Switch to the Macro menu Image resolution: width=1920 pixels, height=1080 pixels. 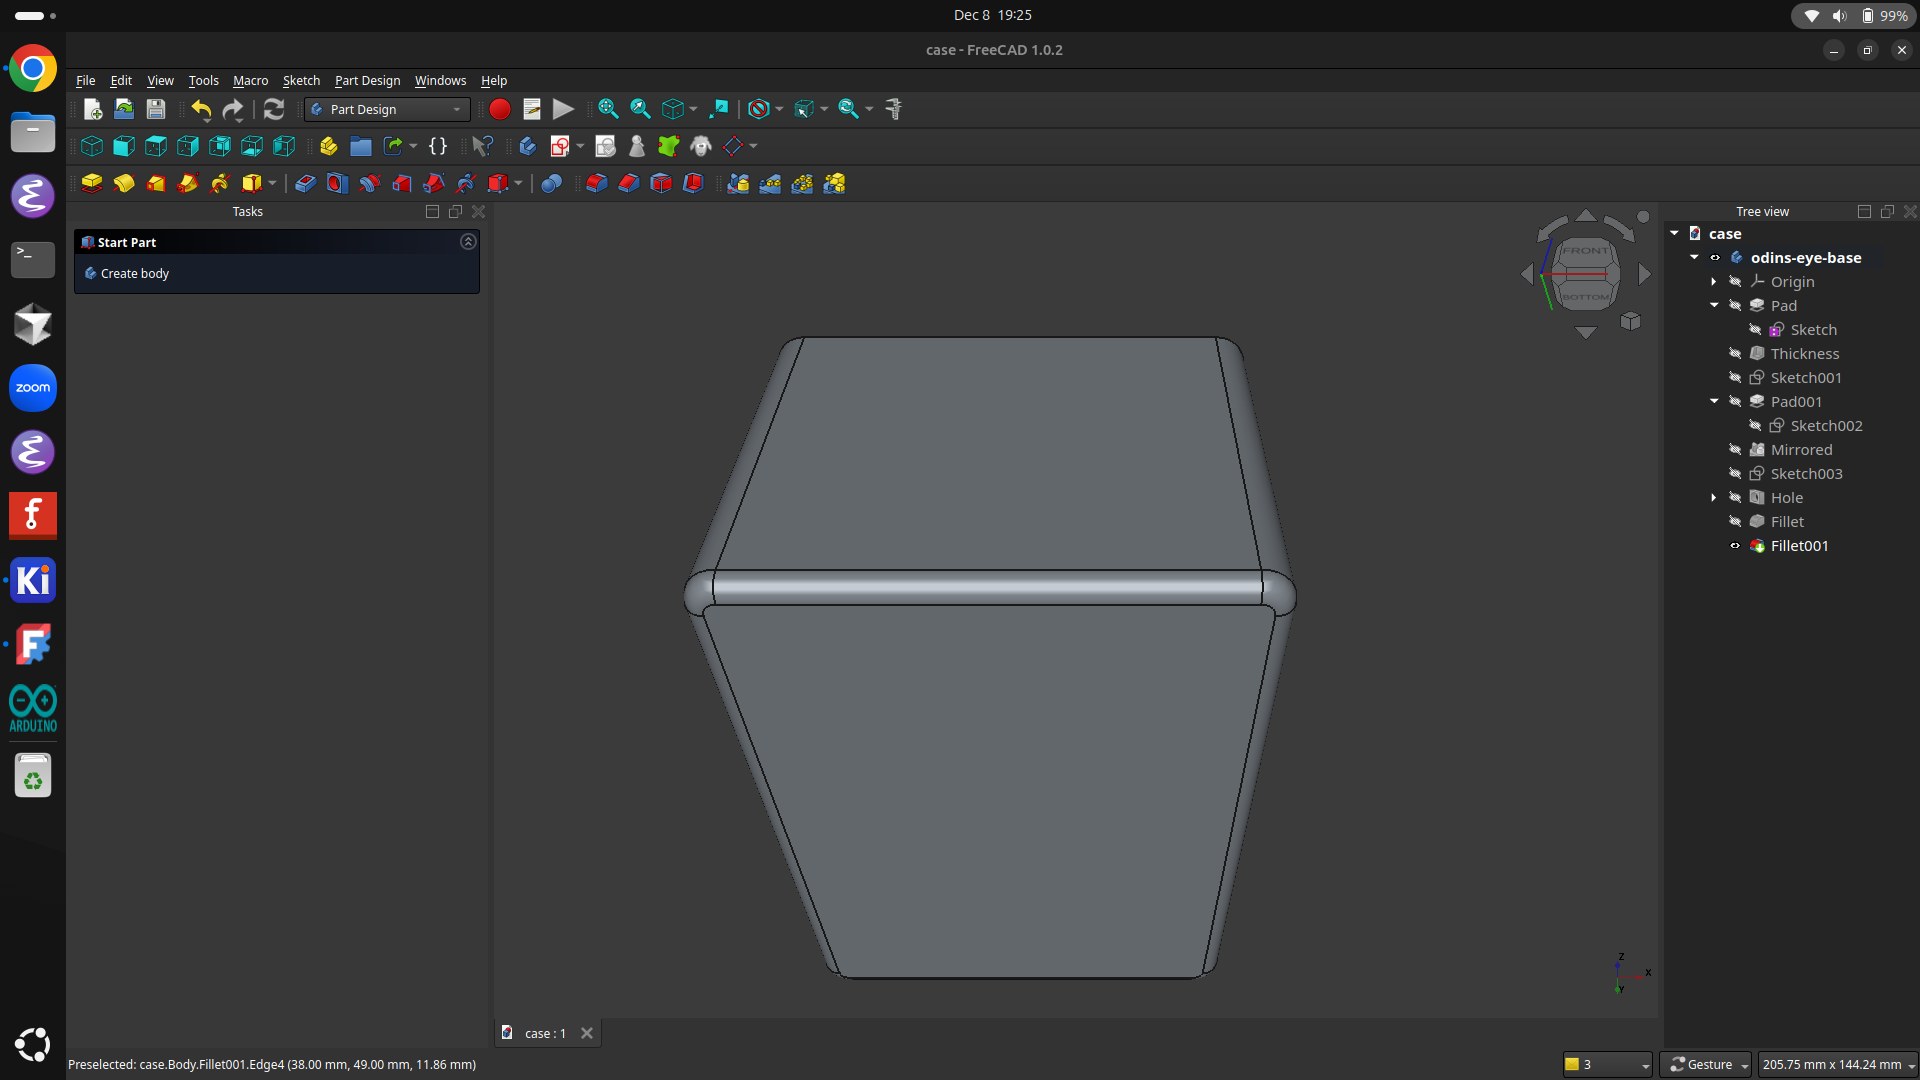[250, 81]
